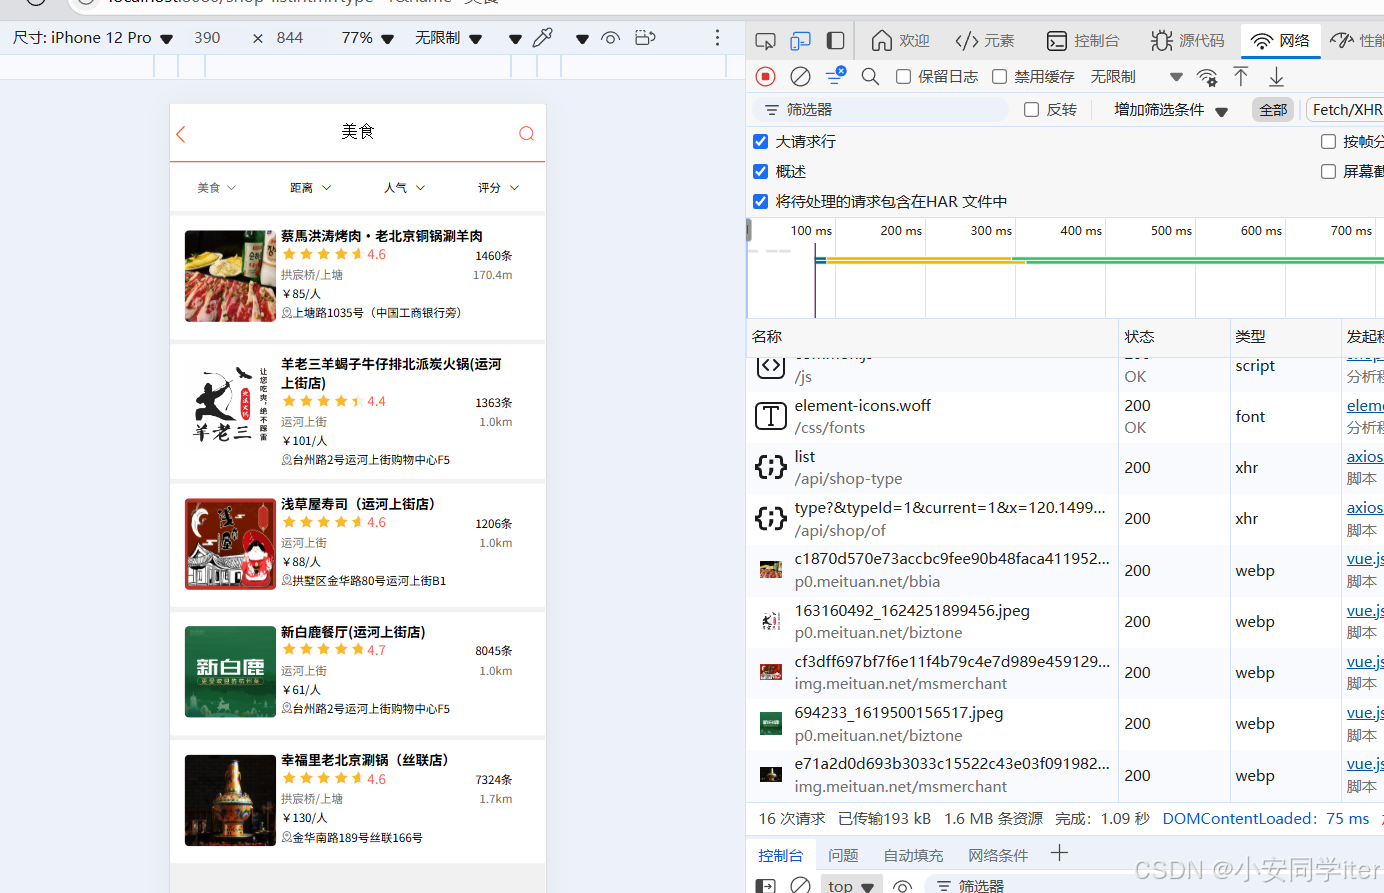Open 无限制 throttle dropdown in device toolbar
The image size is (1384, 893).
(448, 38)
